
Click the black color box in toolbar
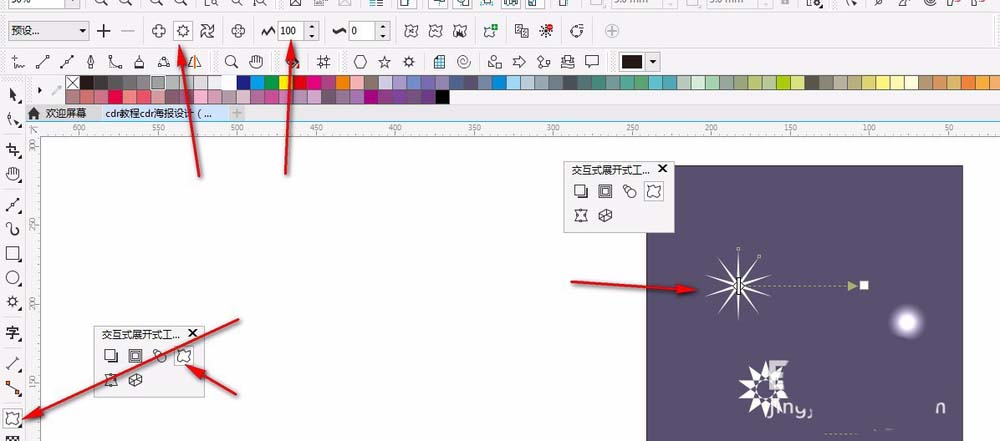tap(632, 62)
